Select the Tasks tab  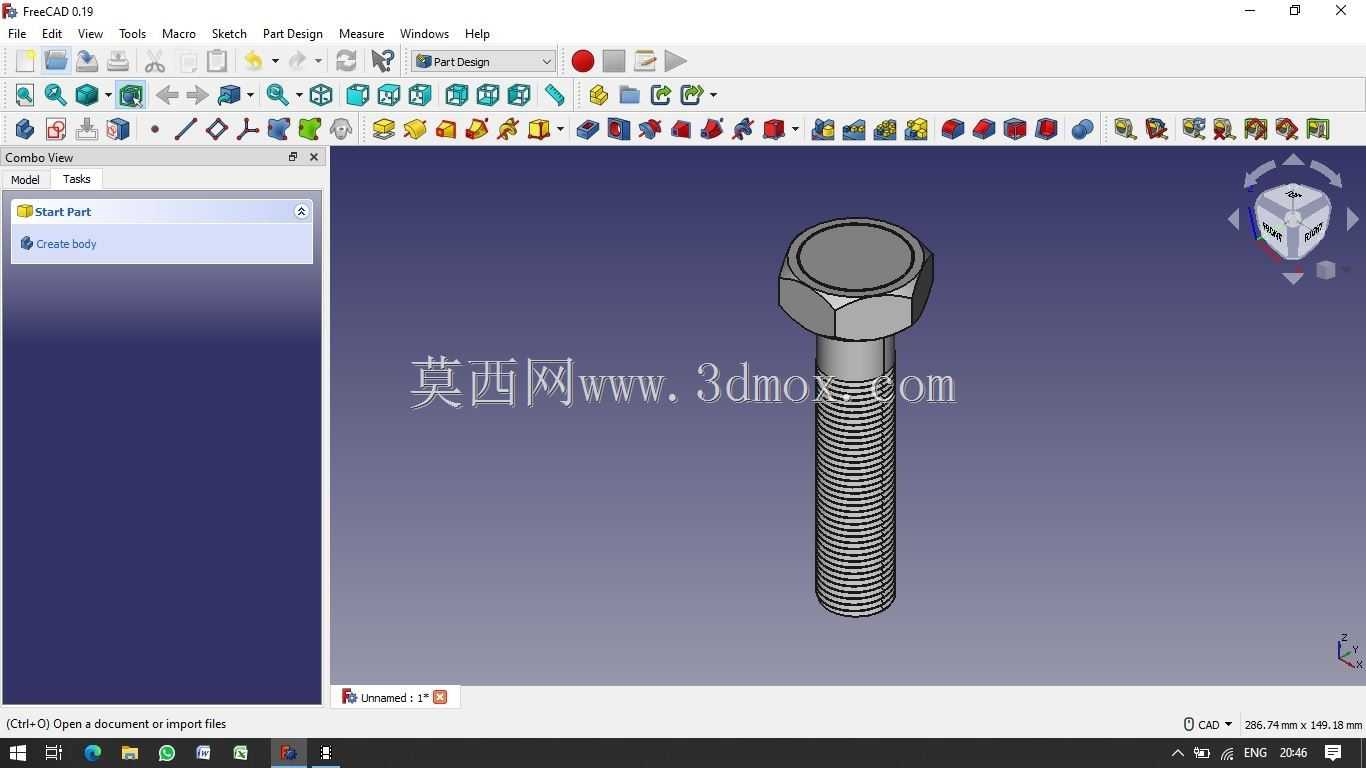[x=77, y=179]
